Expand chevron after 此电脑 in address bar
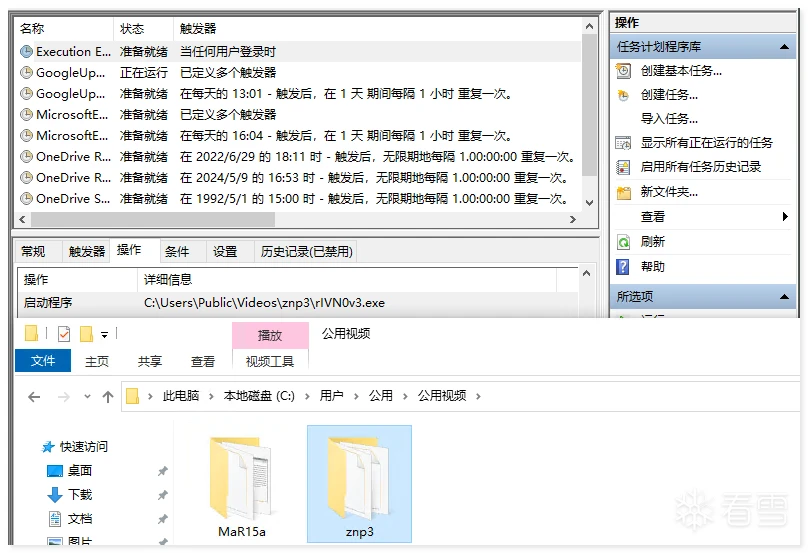Image resolution: width=808 pixels, height=553 pixels. [211, 396]
